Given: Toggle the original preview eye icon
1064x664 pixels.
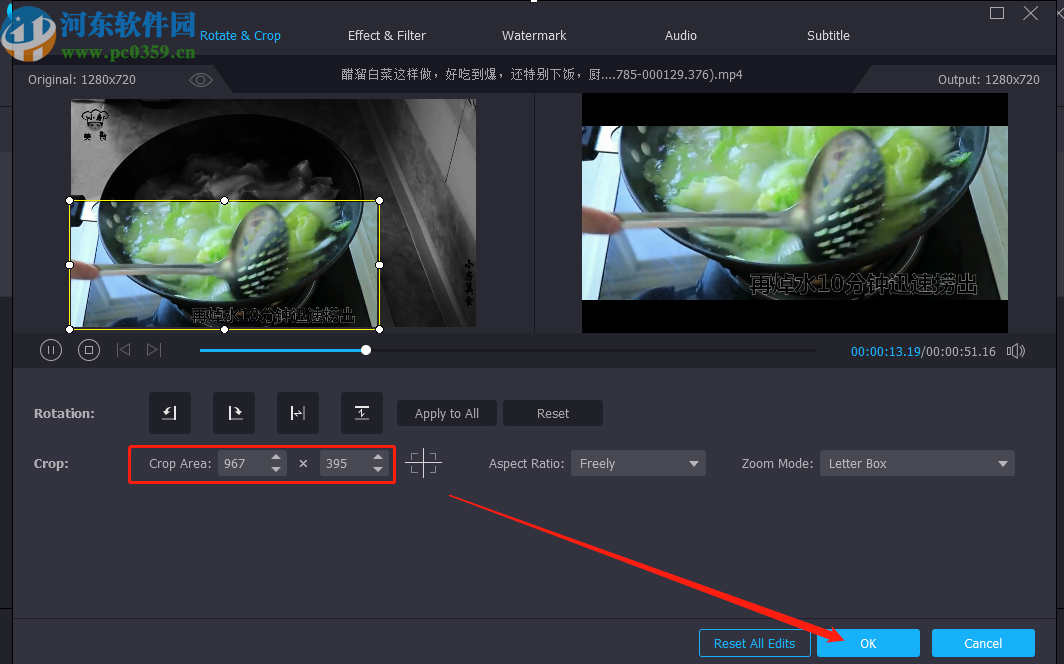Looking at the screenshot, I should tap(200, 80).
